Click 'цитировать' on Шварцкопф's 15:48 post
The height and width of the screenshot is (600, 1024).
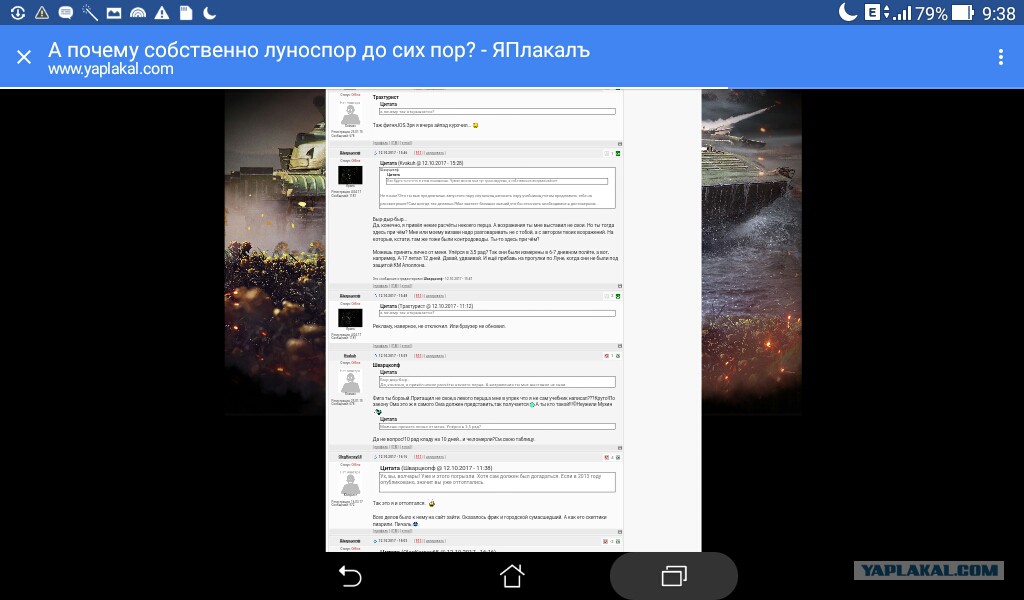(x=435, y=296)
